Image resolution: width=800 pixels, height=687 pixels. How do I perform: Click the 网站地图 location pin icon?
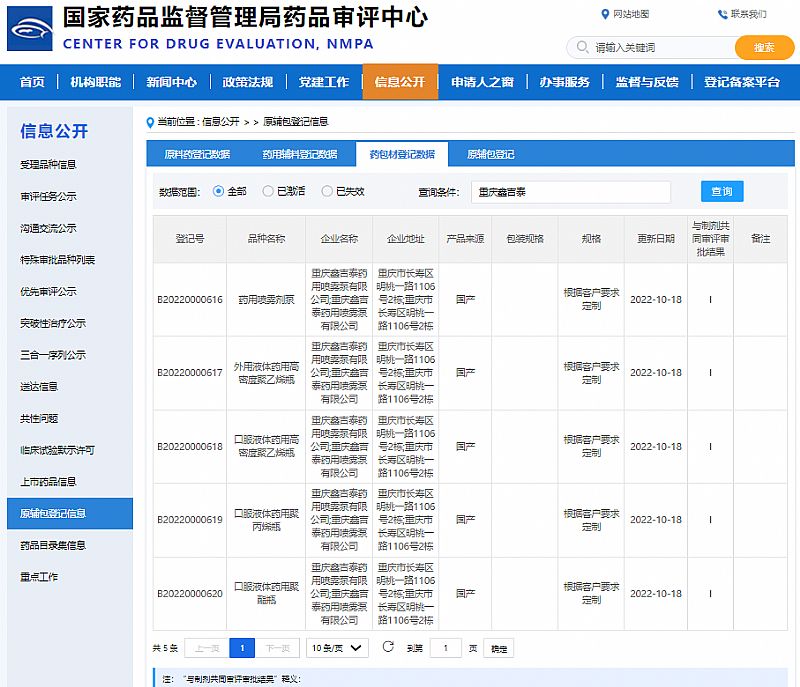[x=605, y=14]
